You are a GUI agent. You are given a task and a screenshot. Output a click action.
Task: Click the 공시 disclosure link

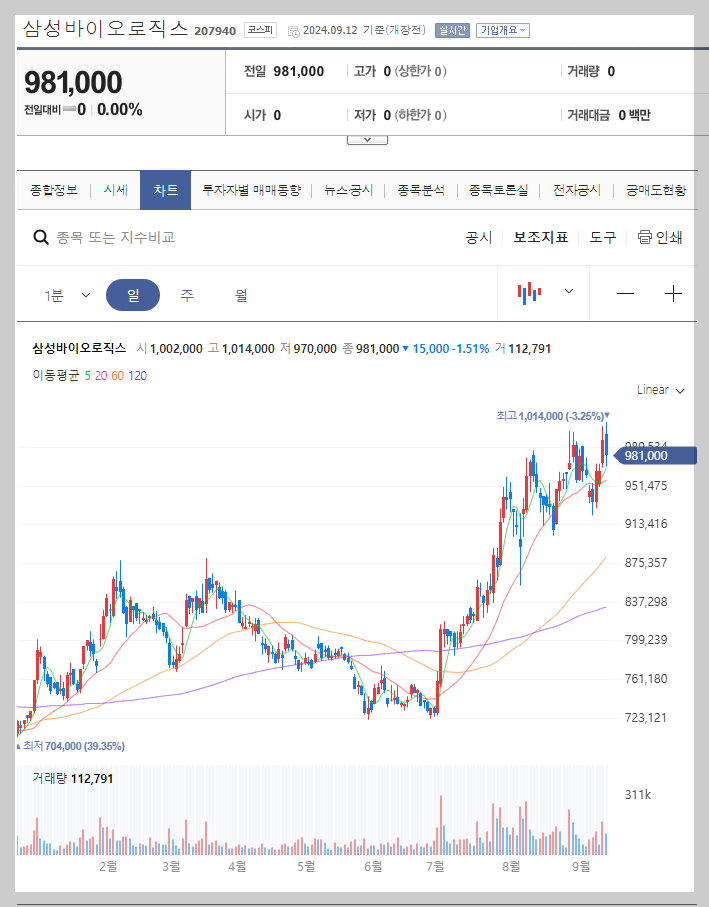point(479,237)
